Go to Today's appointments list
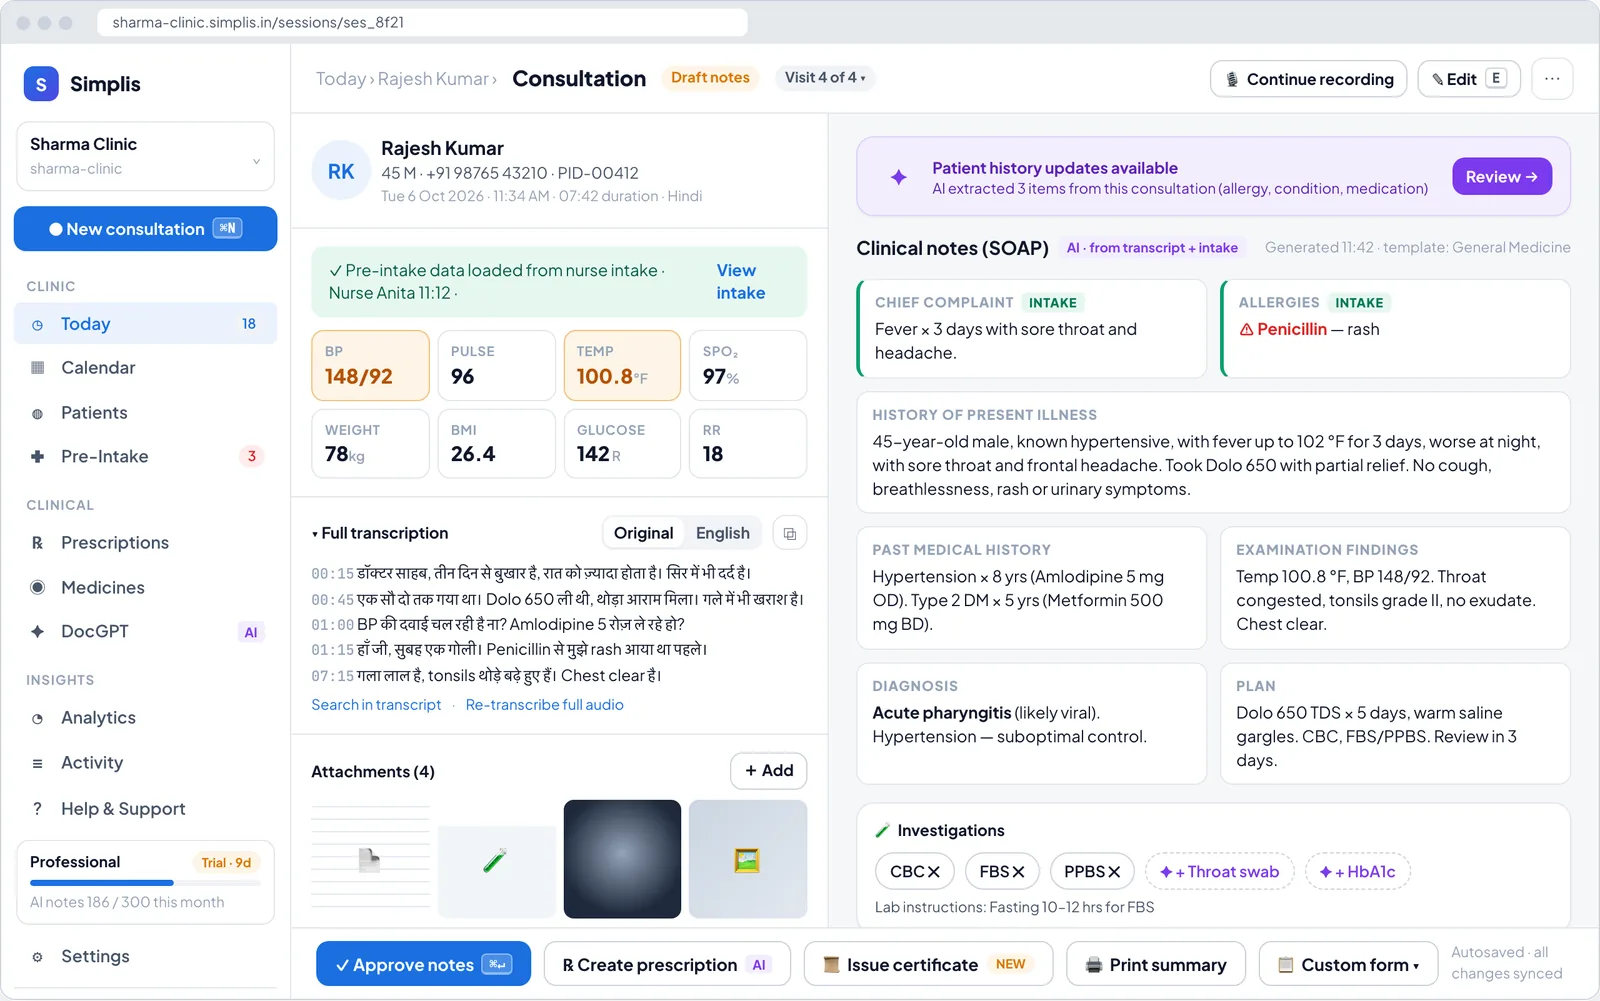 pyautogui.click(x=145, y=324)
